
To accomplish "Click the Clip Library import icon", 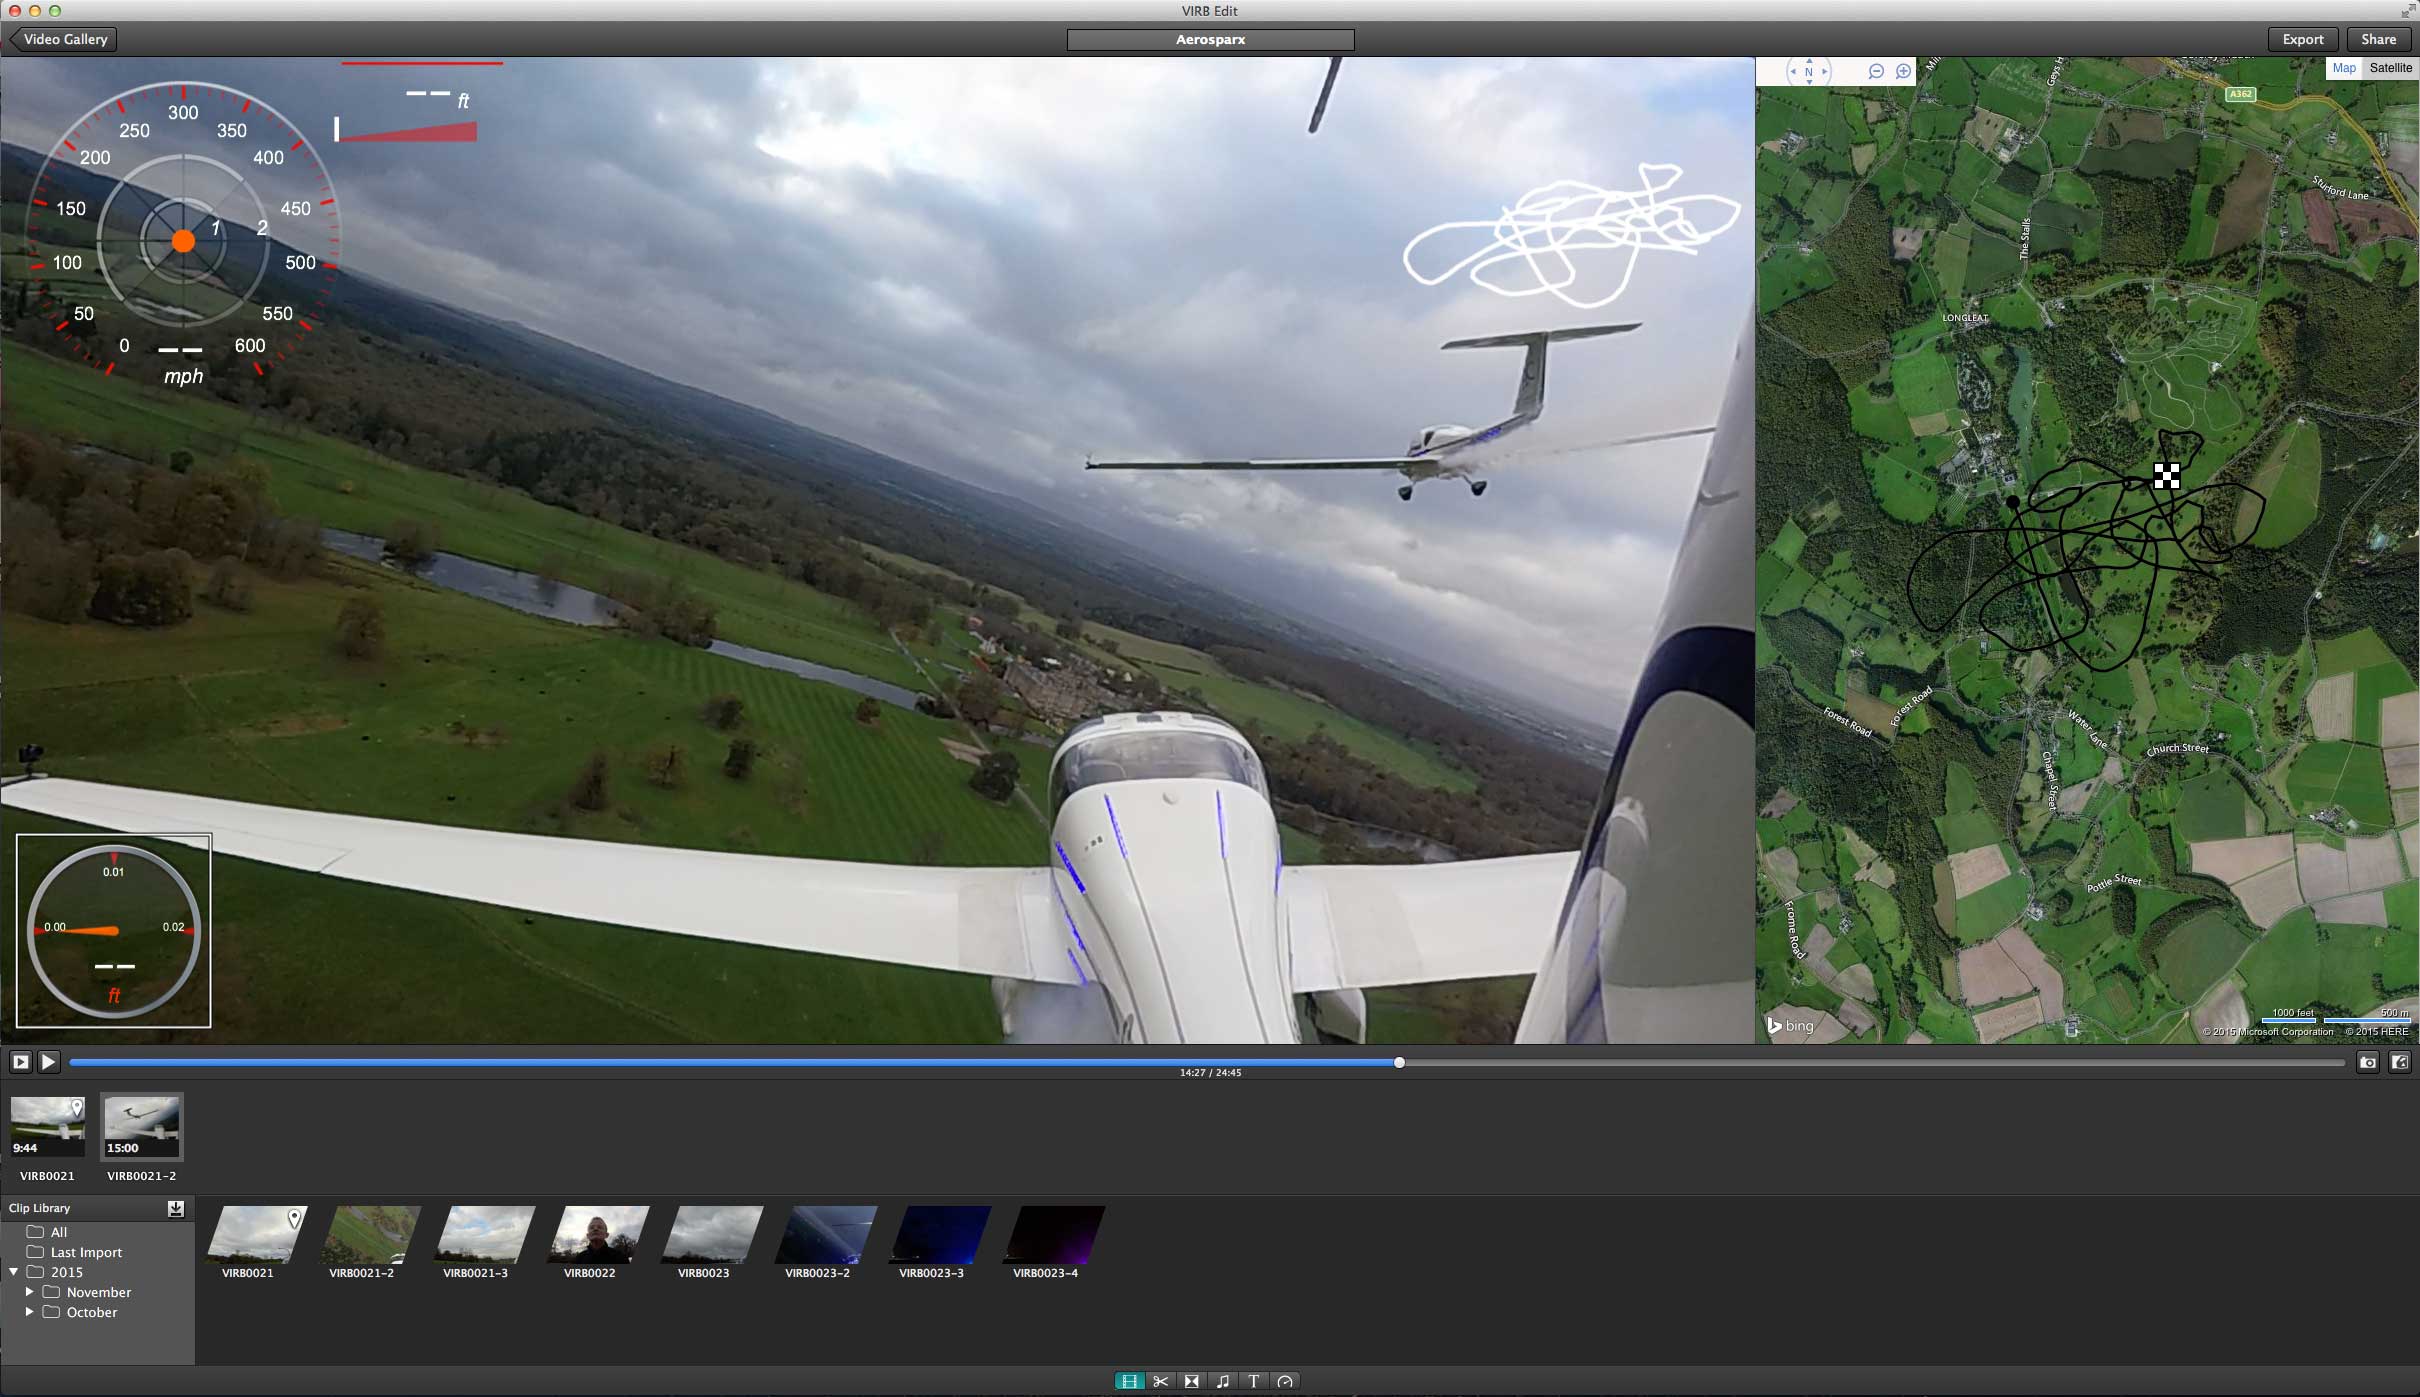I will click(176, 1209).
